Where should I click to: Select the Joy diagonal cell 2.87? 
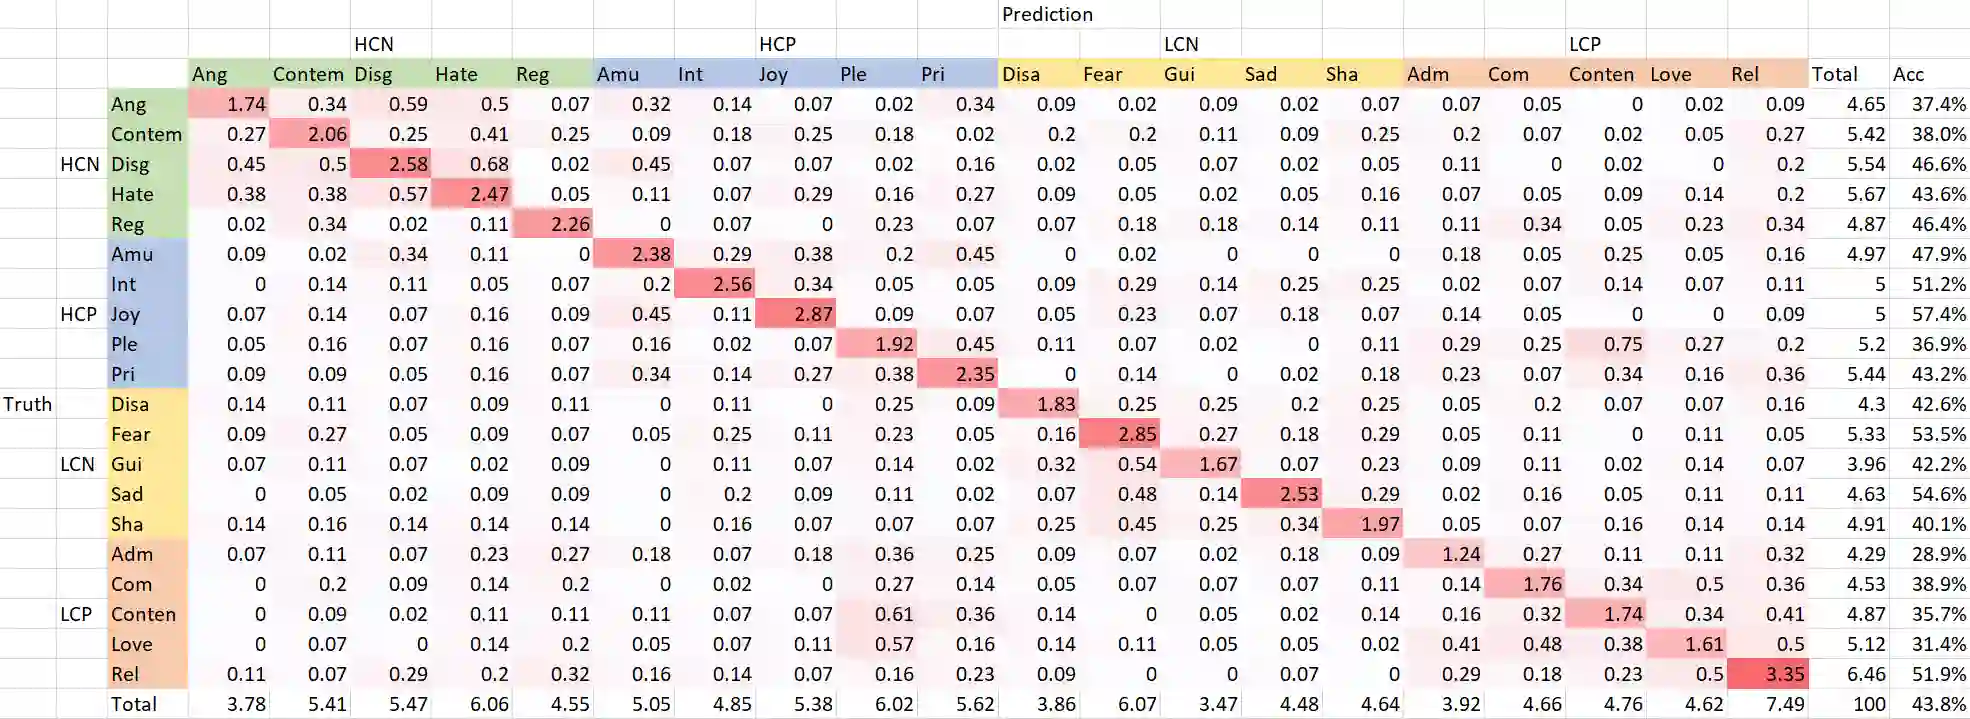tap(796, 314)
